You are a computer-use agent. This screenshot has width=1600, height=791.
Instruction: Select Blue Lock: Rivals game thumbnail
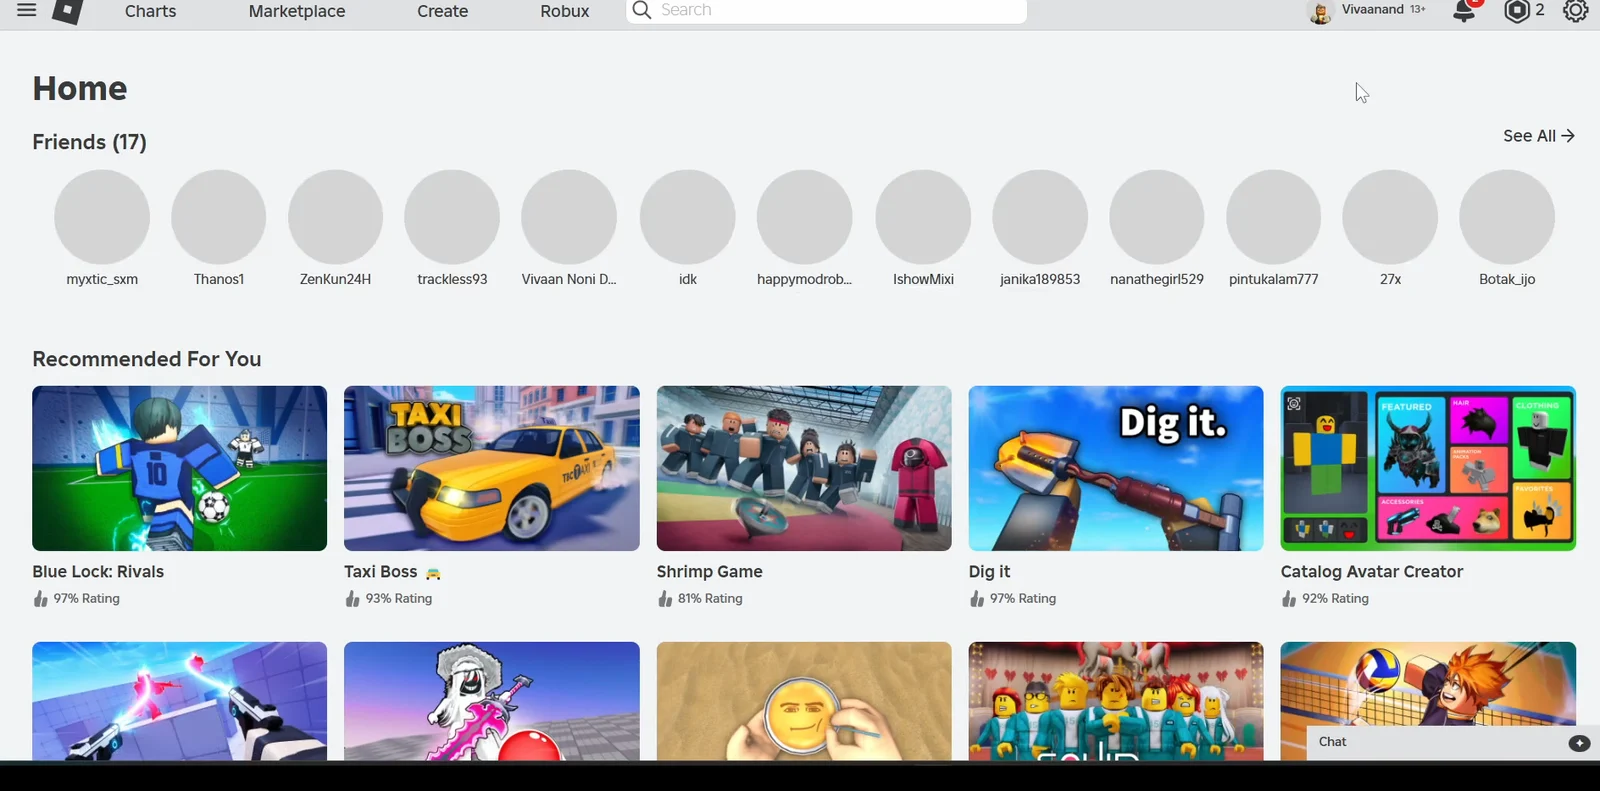[x=180, y=468]
